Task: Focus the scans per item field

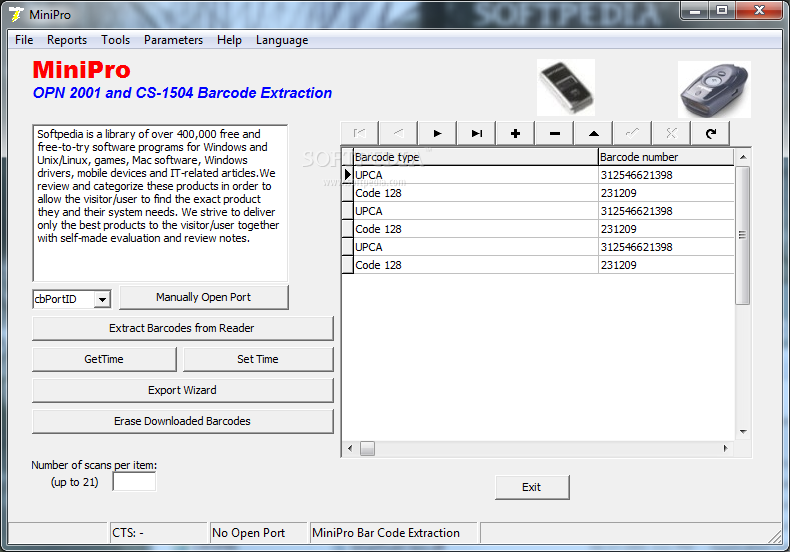Action: click(x=134, y=481)
